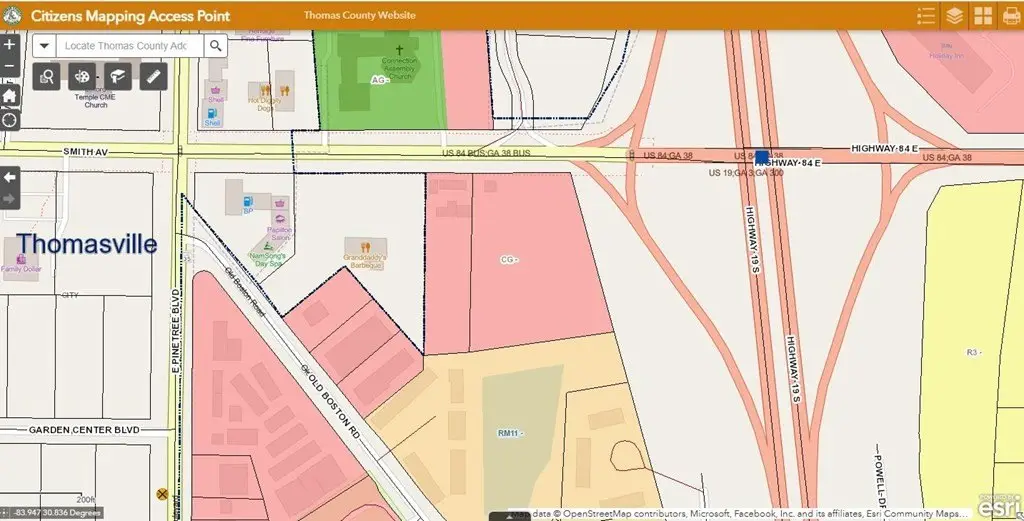Zoom in on the map

[x=10, y=45]
